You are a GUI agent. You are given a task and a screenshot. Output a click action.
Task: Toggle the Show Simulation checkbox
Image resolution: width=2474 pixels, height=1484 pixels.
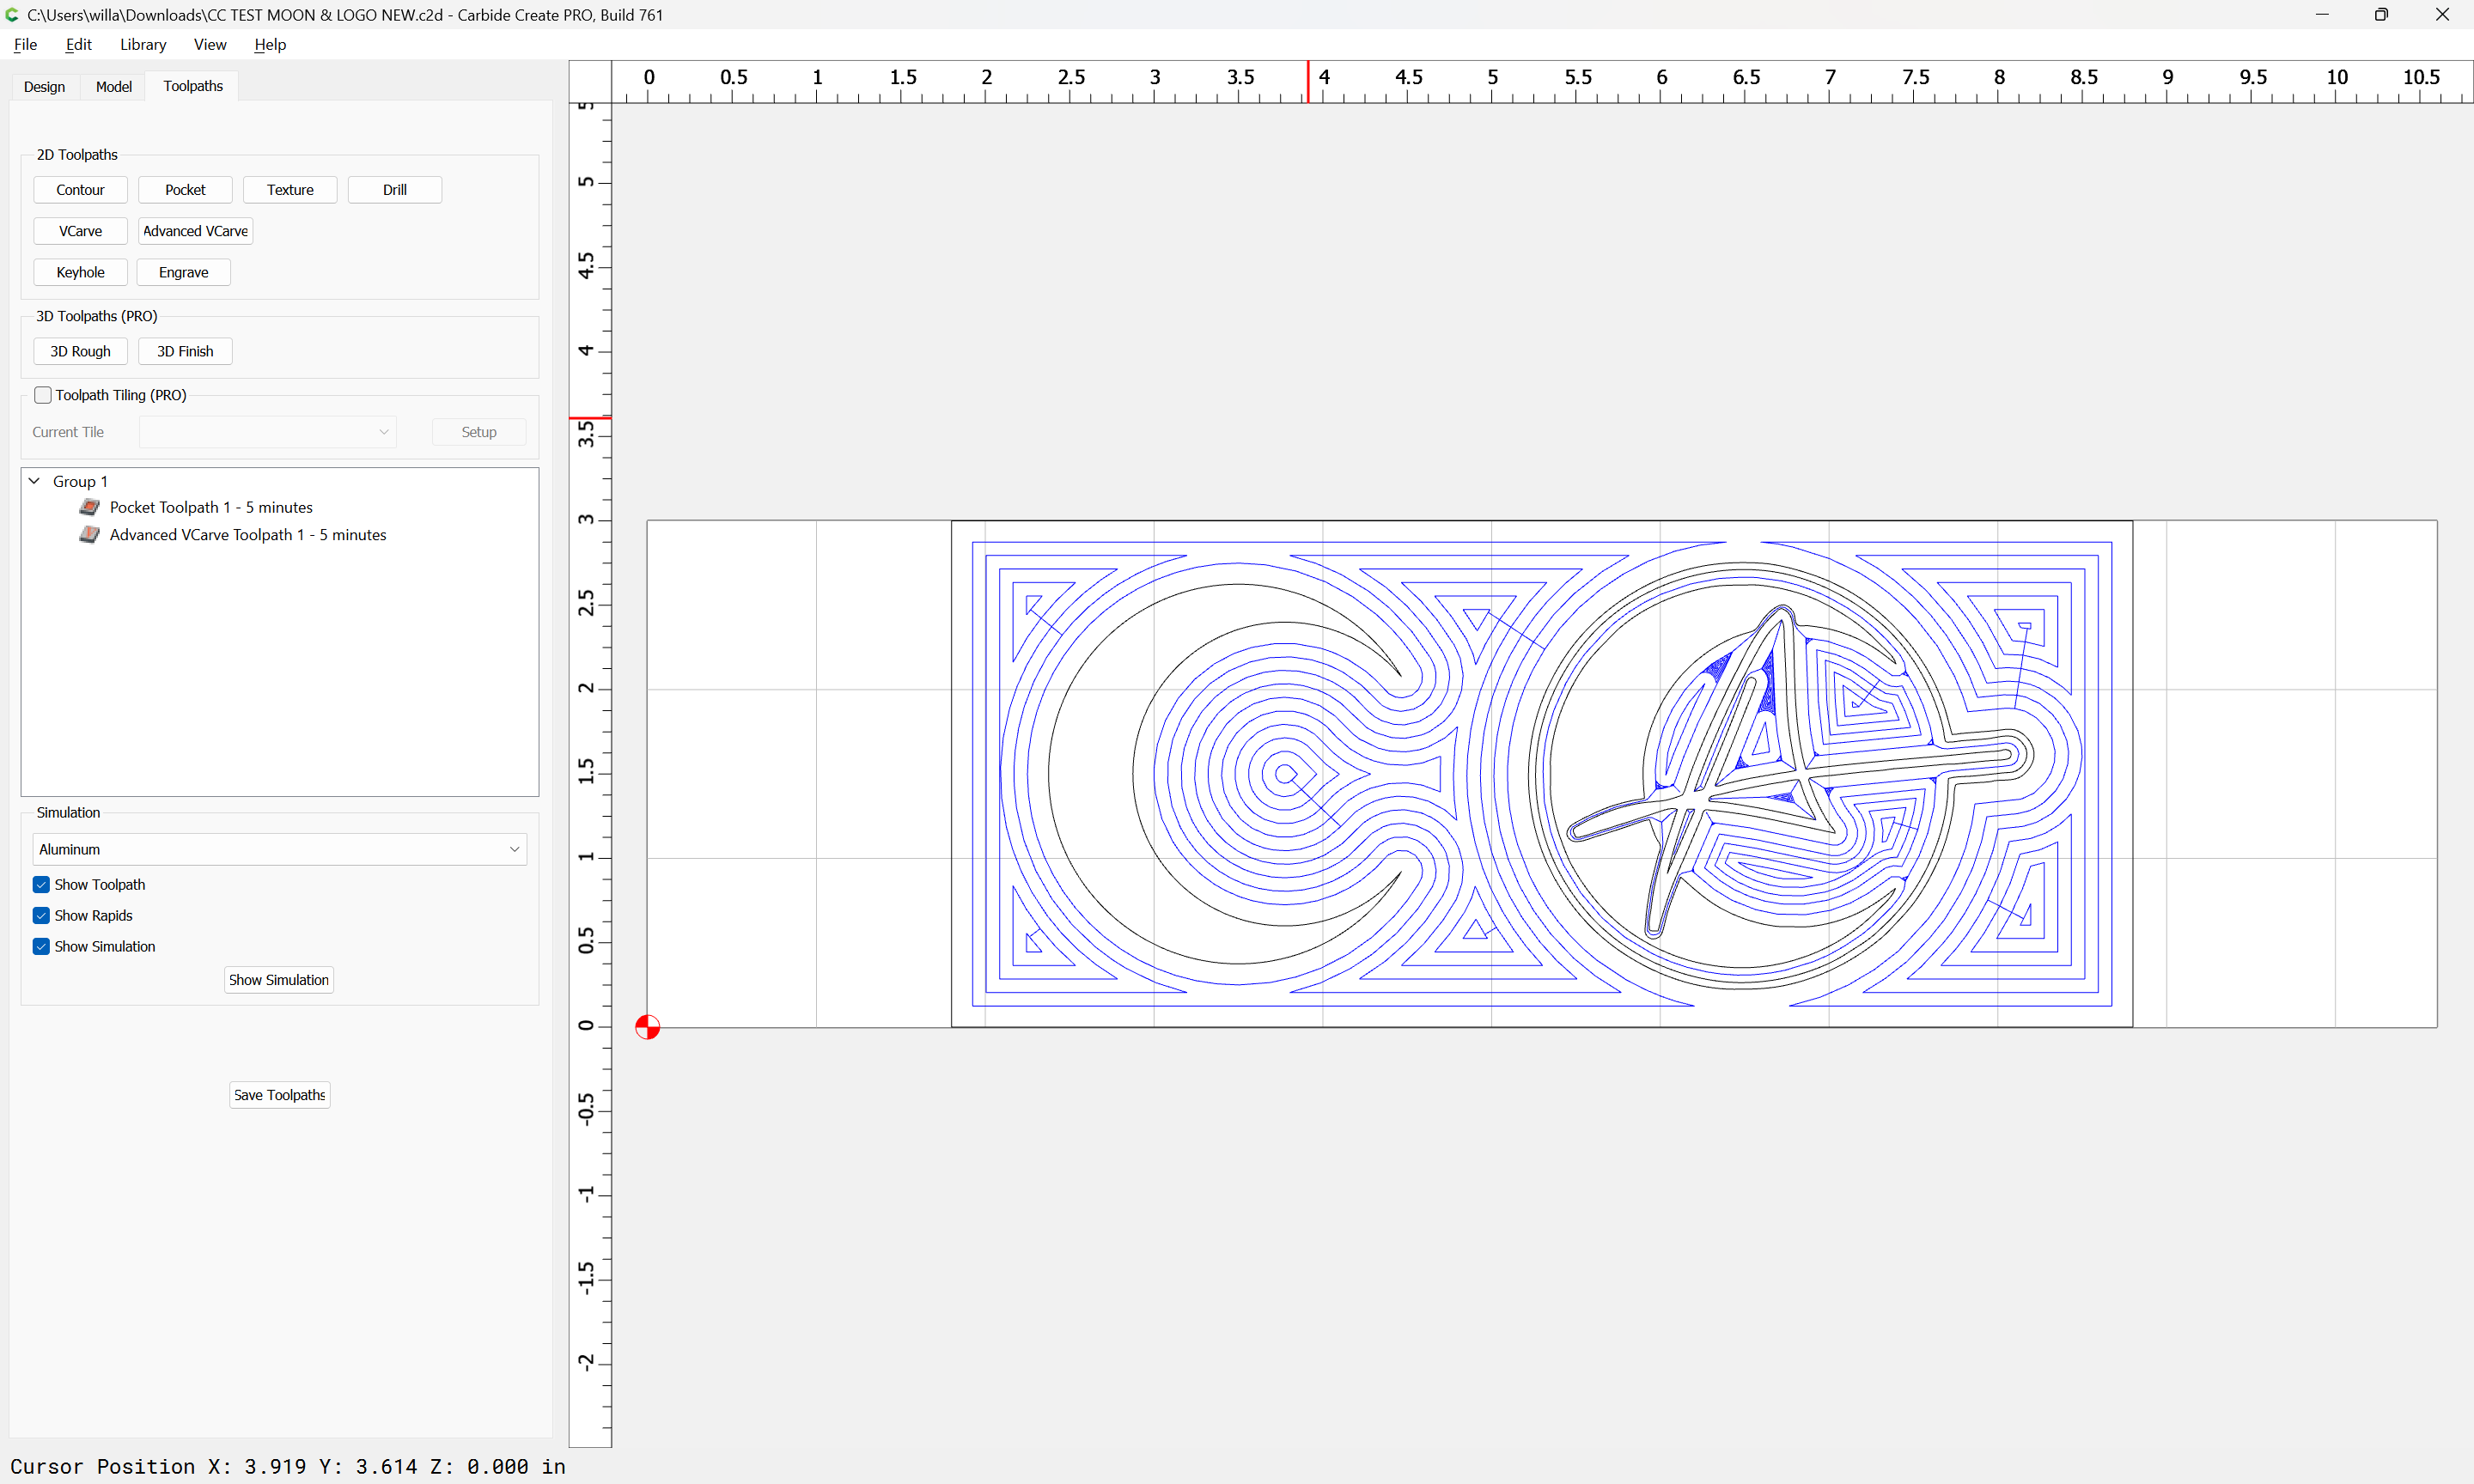(x=41, y=947)
